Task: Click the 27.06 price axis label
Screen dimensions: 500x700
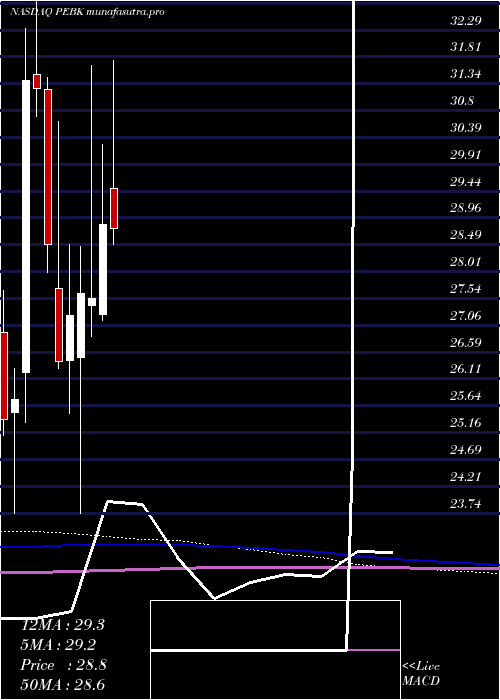Action: coord(466,316)
